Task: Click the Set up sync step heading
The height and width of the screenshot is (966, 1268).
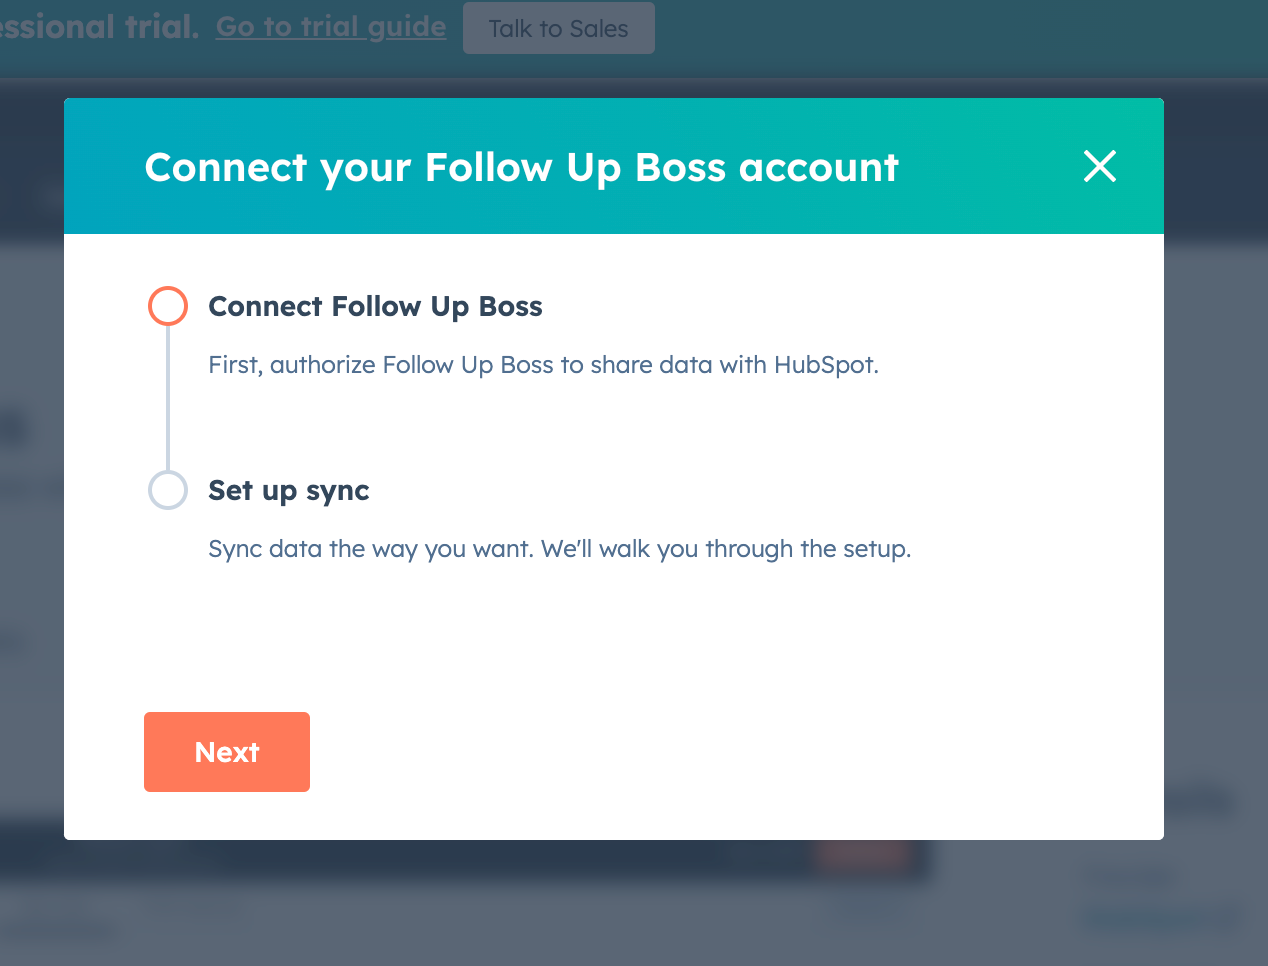Action: click(x=289, y=490)
